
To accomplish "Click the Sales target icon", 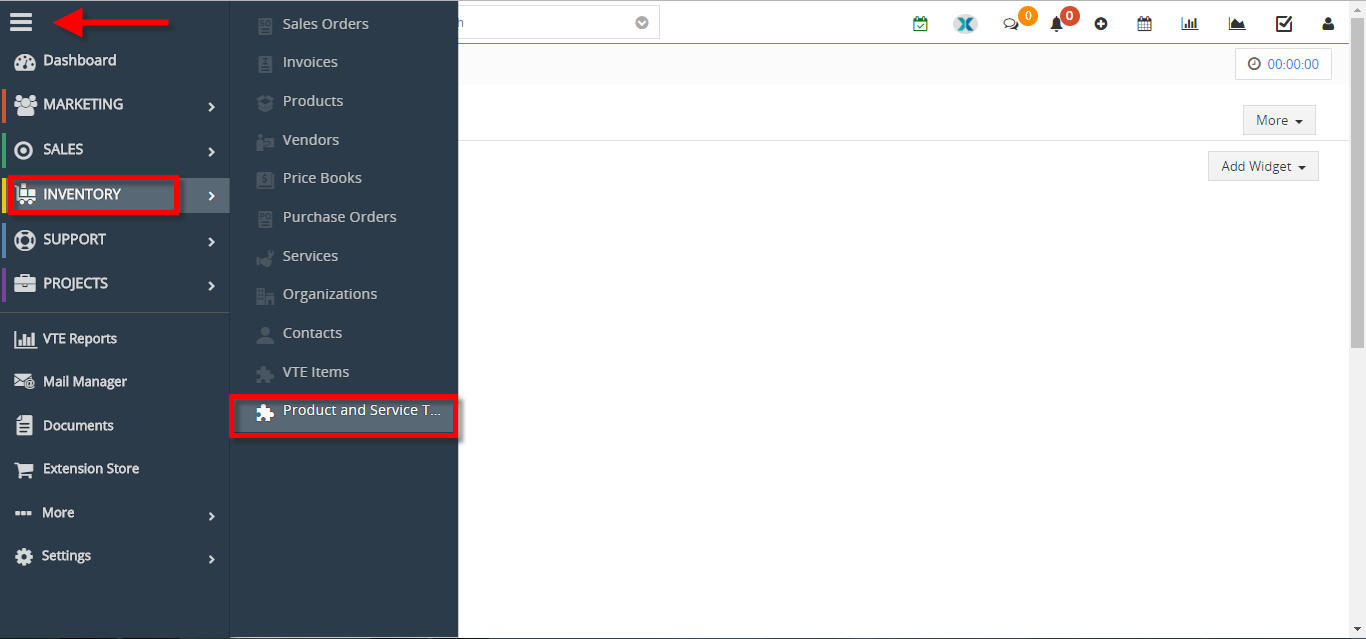I will click(x=25, y=150).
